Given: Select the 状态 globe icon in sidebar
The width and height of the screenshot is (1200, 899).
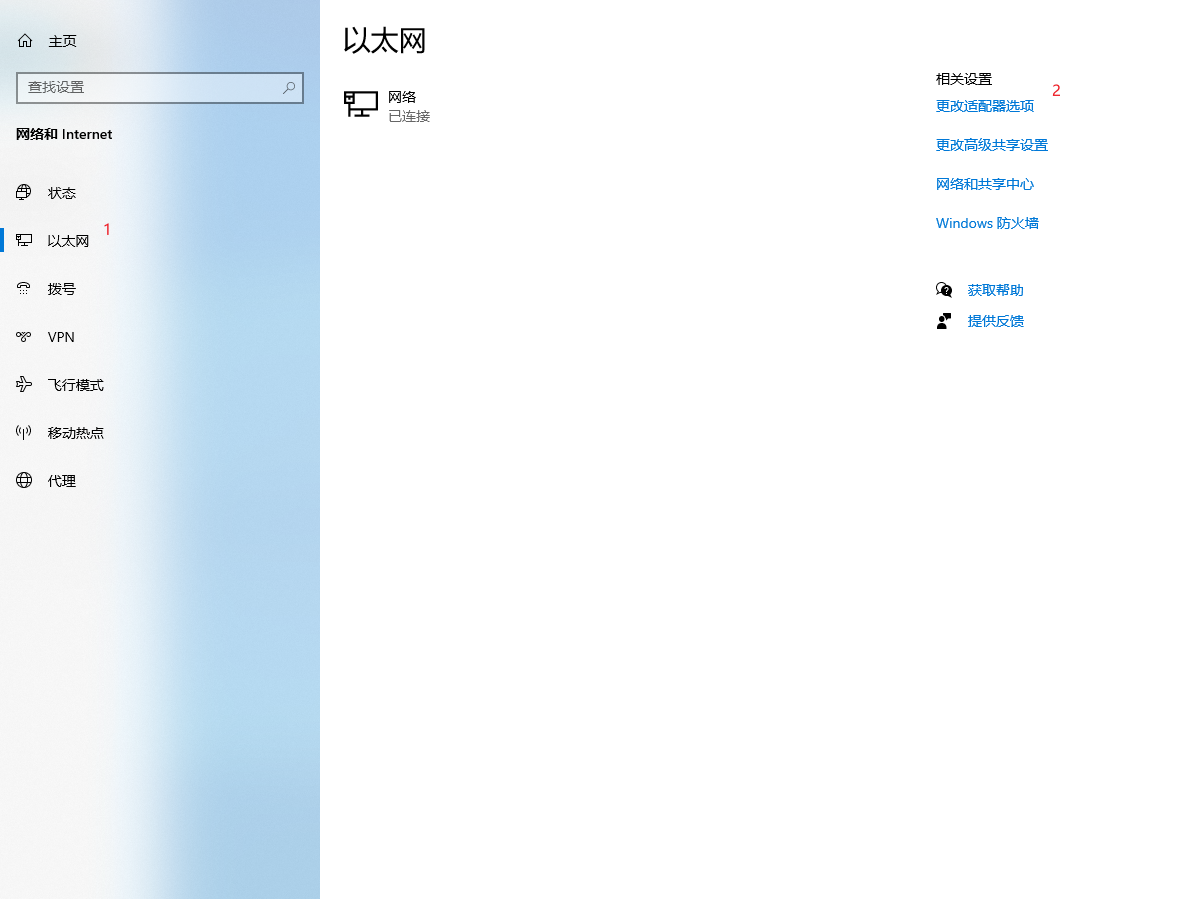Looking at the screenshot, I should click(x=24, y=193).
